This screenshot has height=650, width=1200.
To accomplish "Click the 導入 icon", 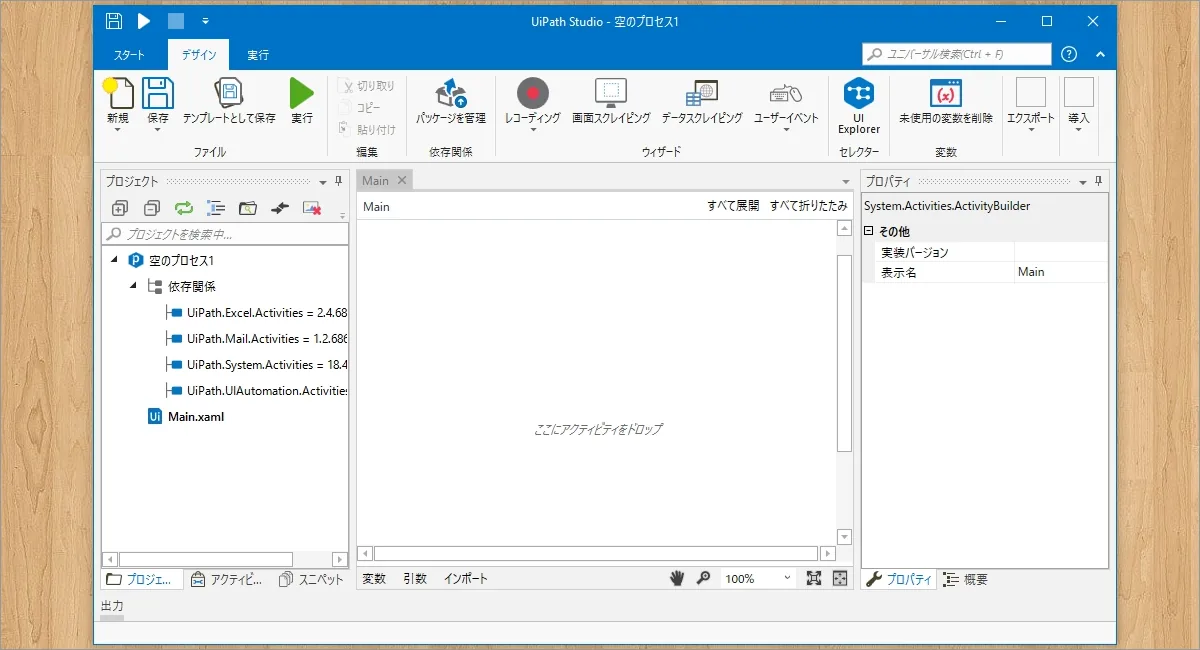I will [1078, 92].
